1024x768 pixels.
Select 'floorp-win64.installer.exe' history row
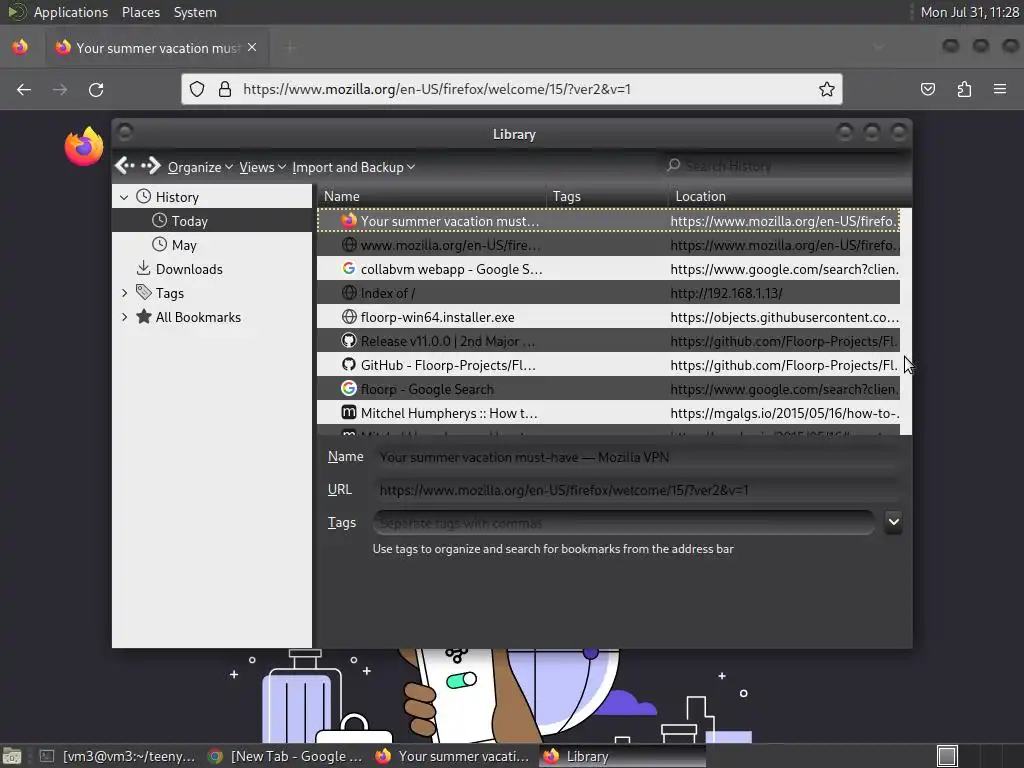point(608,317)
